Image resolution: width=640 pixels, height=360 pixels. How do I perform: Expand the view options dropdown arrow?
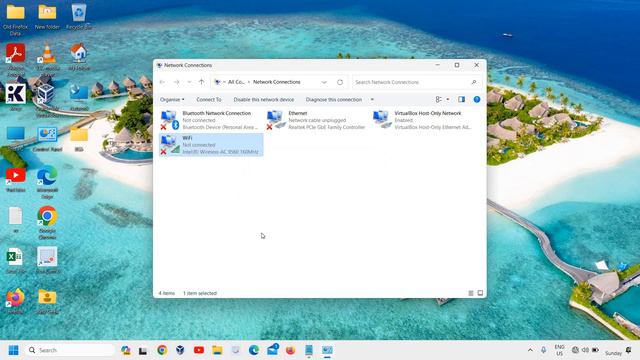[448, 100]
